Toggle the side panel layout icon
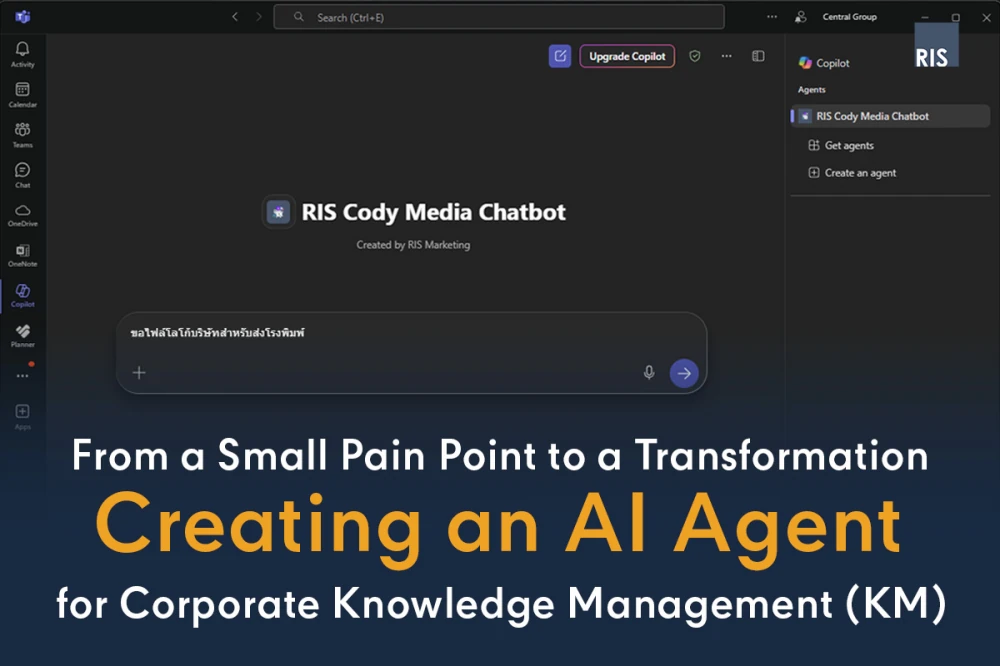Screen dimensions: 1000x666 click(x=758, y=56)
